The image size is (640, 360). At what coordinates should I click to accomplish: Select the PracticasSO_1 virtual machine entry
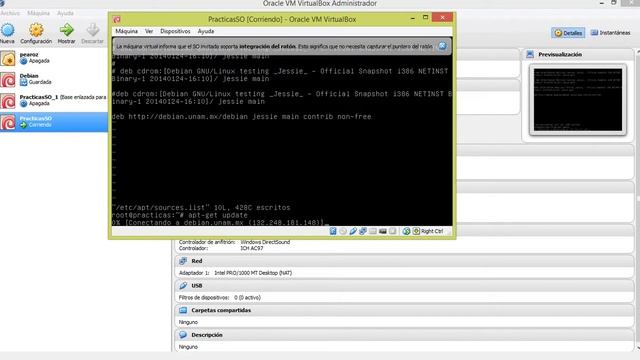coord(54,101)
